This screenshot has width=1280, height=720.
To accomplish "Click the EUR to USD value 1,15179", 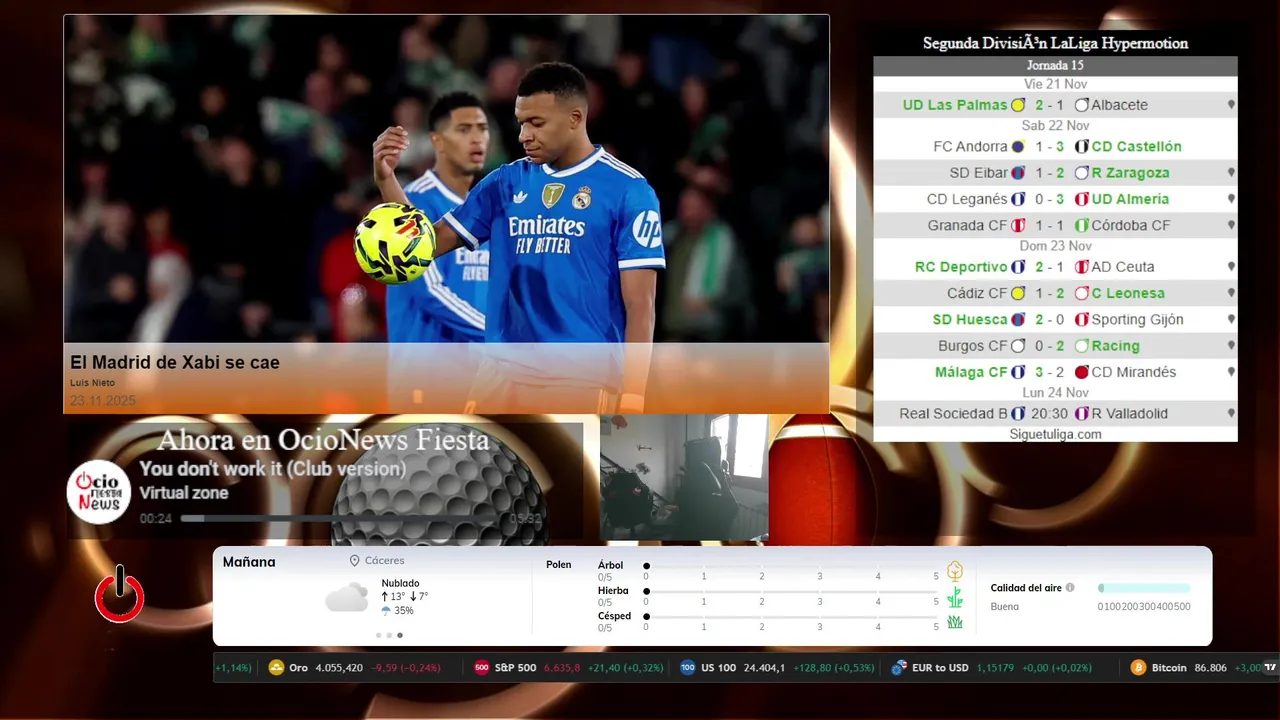I will pyautogui.click(x=995, y=668).
